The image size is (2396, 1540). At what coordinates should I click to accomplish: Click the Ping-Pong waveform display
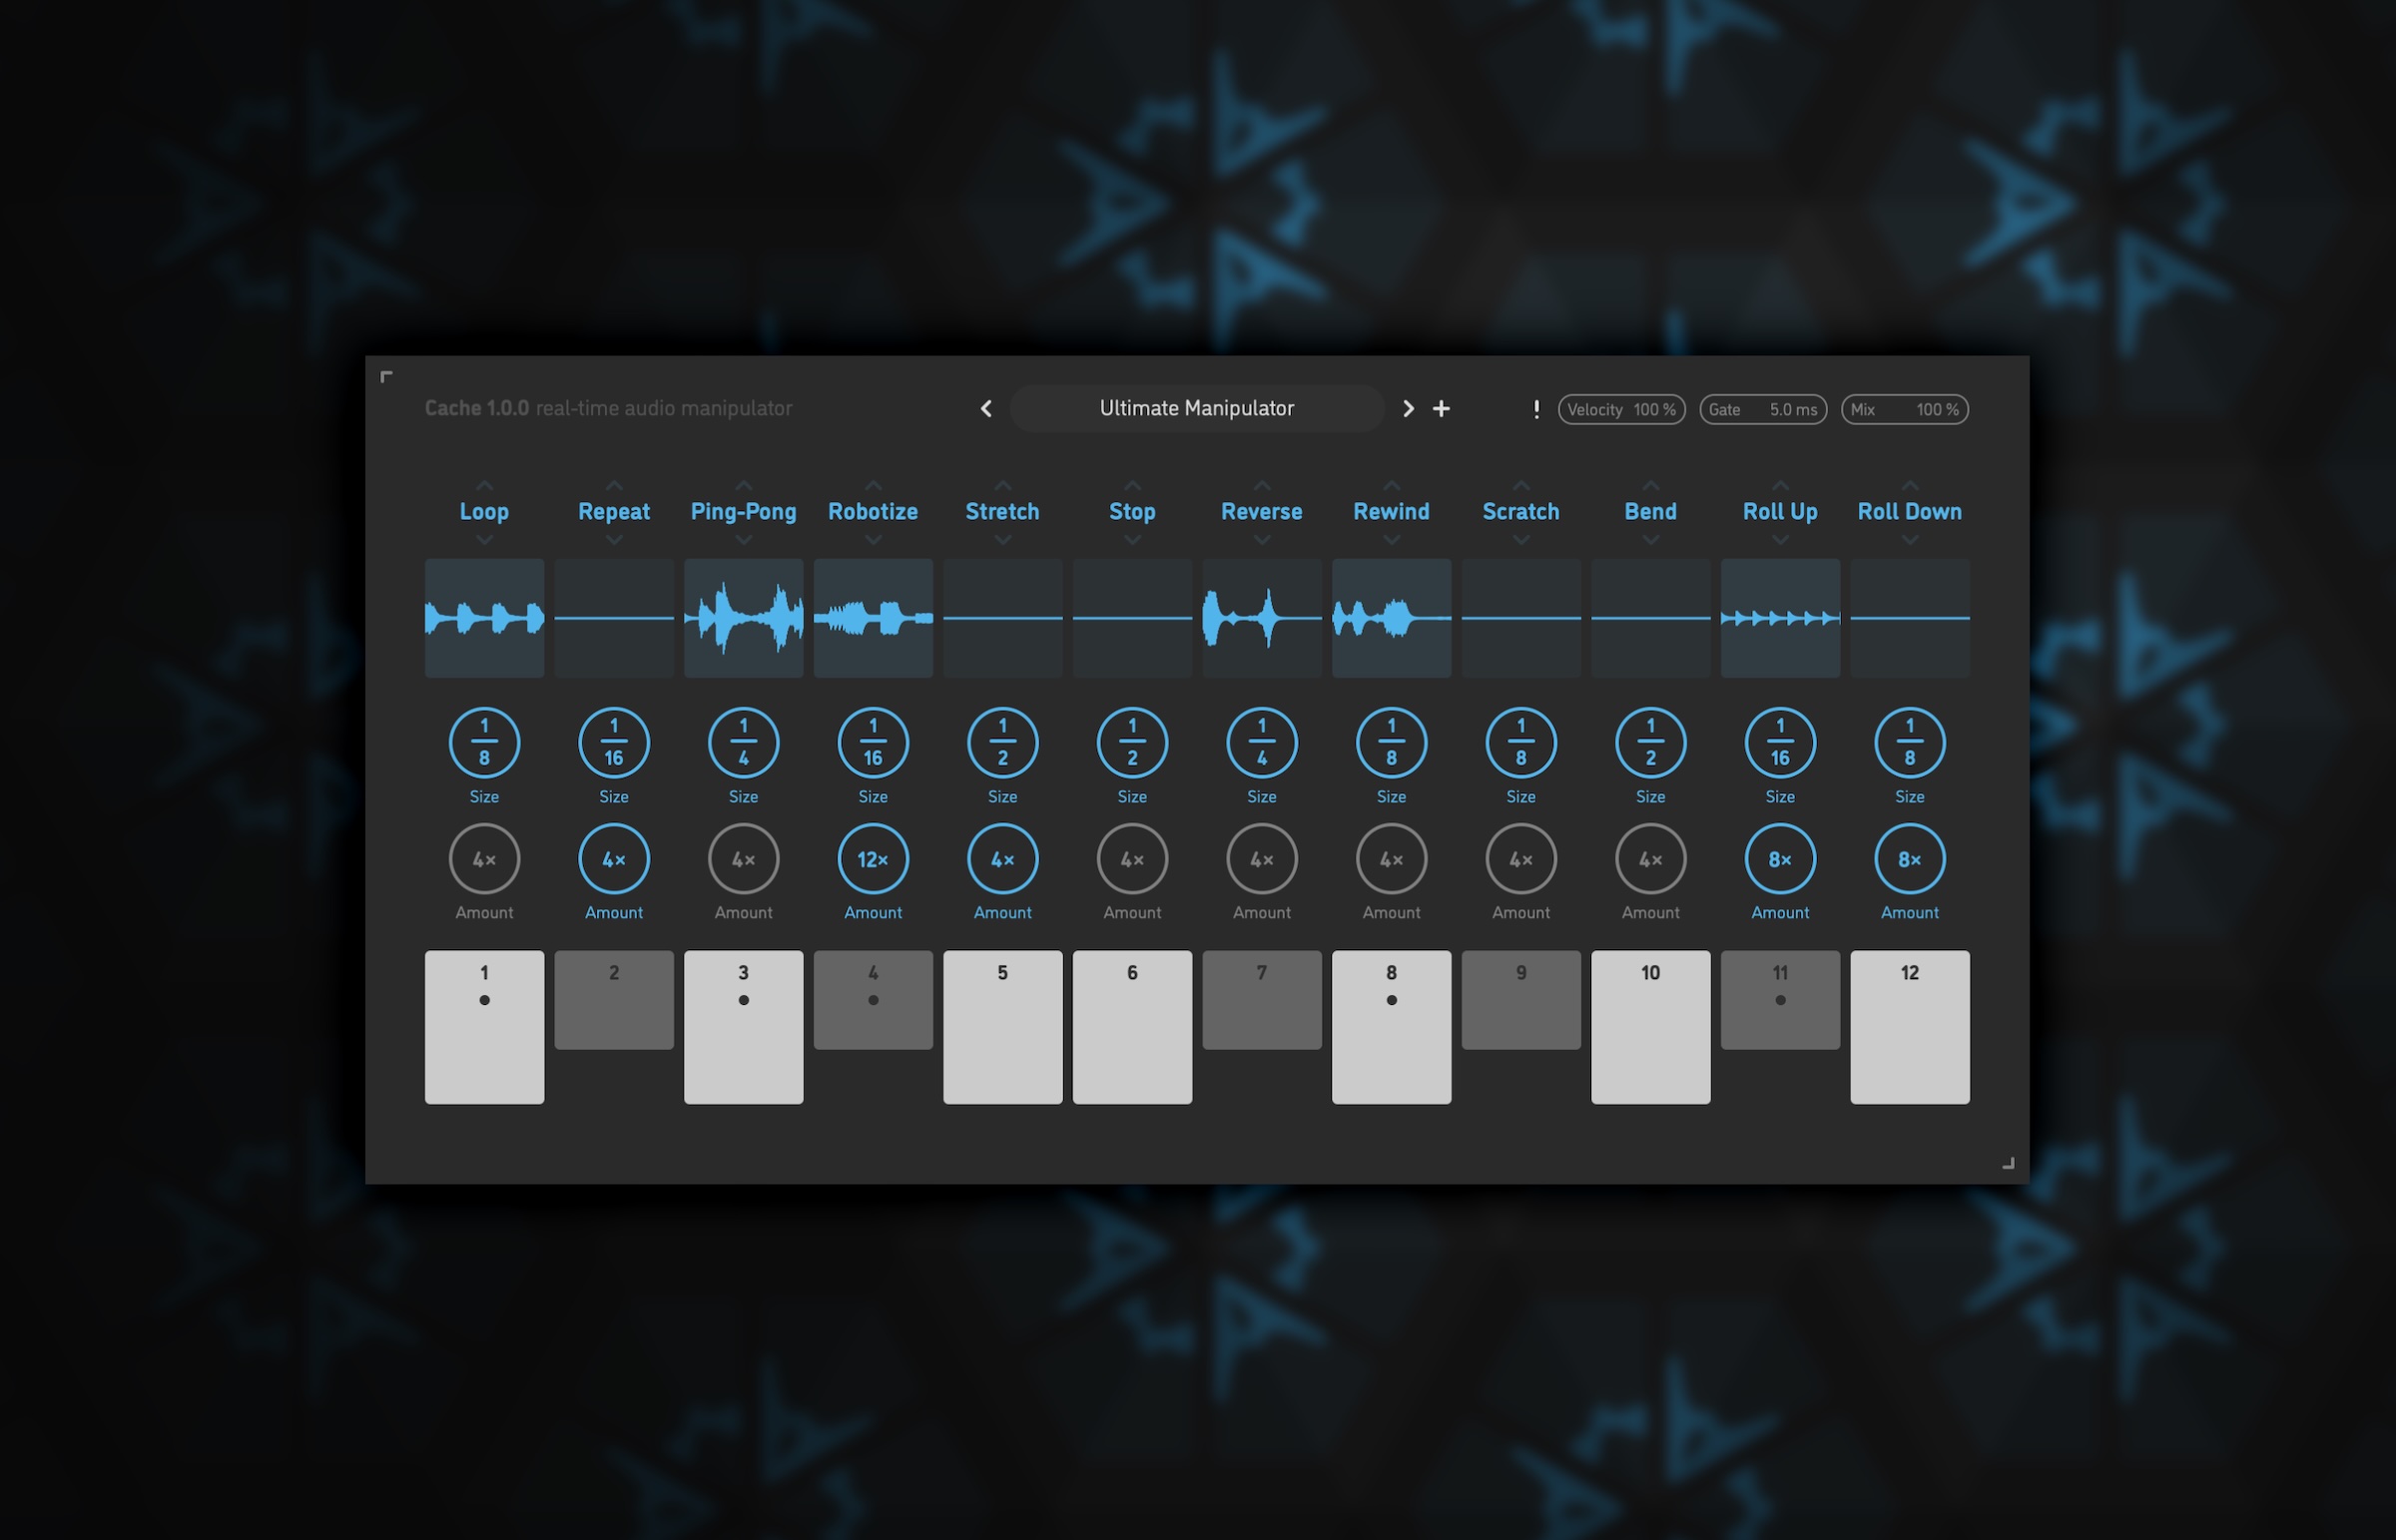point(743,618)
